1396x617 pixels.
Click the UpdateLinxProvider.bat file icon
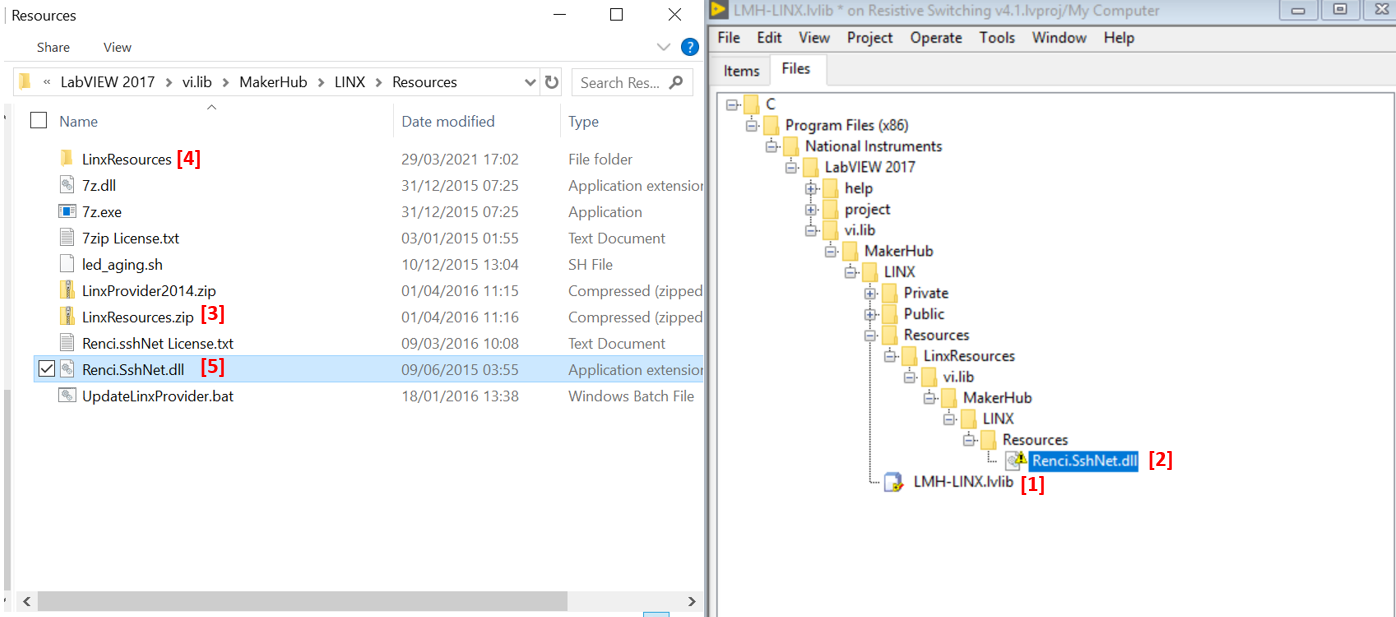pyautogui.click(x=67, y=396)
